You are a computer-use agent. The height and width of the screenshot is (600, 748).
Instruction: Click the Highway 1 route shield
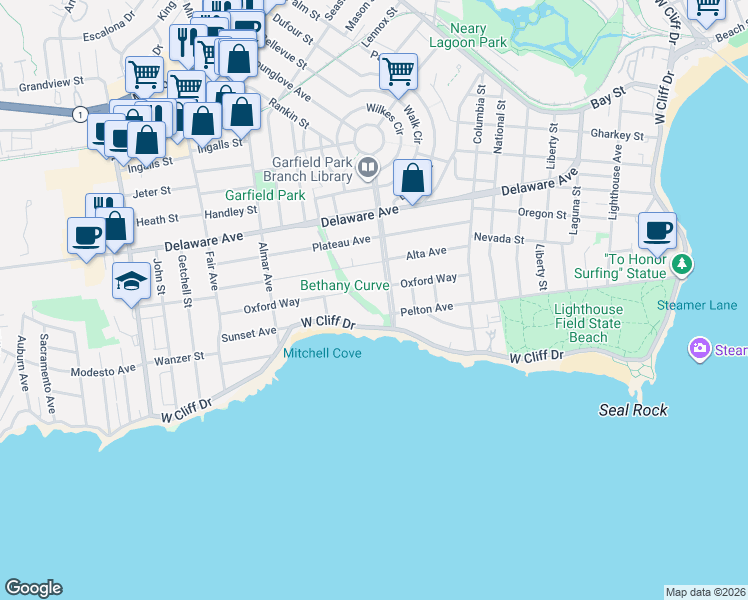(80, 114)
